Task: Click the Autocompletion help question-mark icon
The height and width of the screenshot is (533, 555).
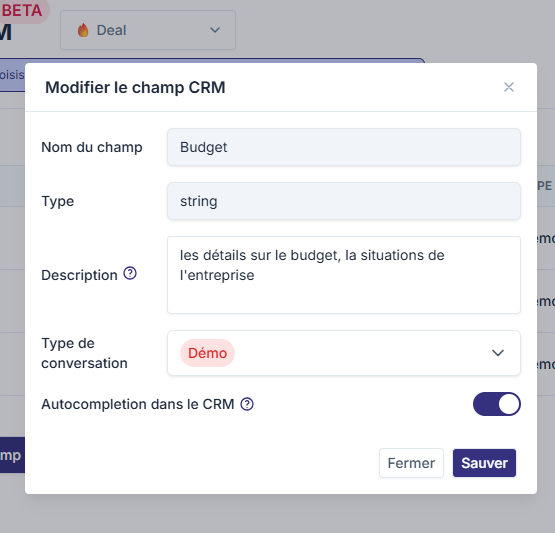Action: click(247, 404)
